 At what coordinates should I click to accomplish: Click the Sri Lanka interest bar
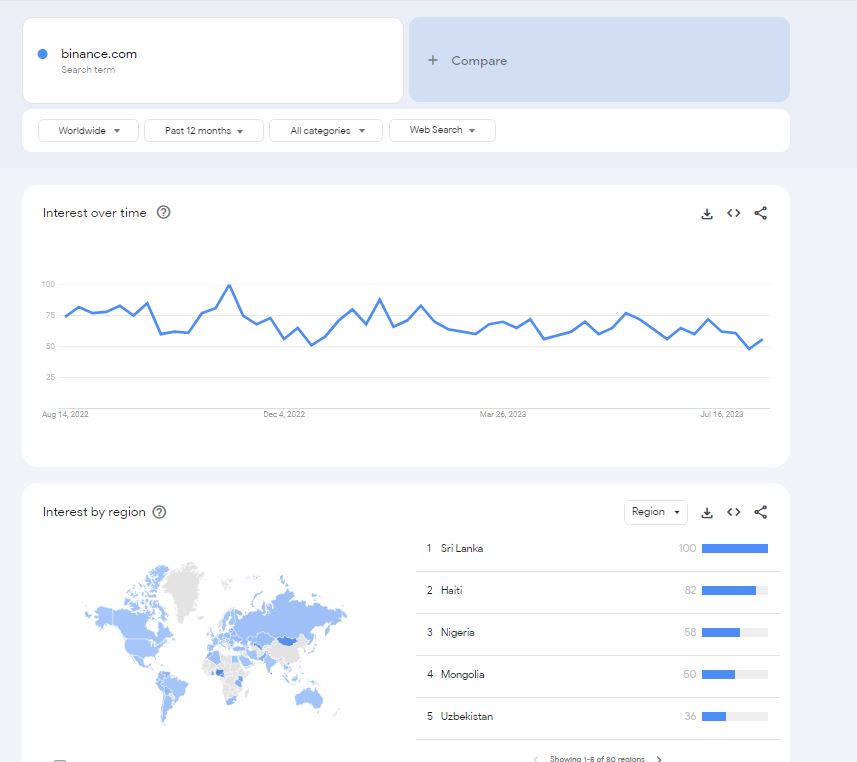pos(735,548)
